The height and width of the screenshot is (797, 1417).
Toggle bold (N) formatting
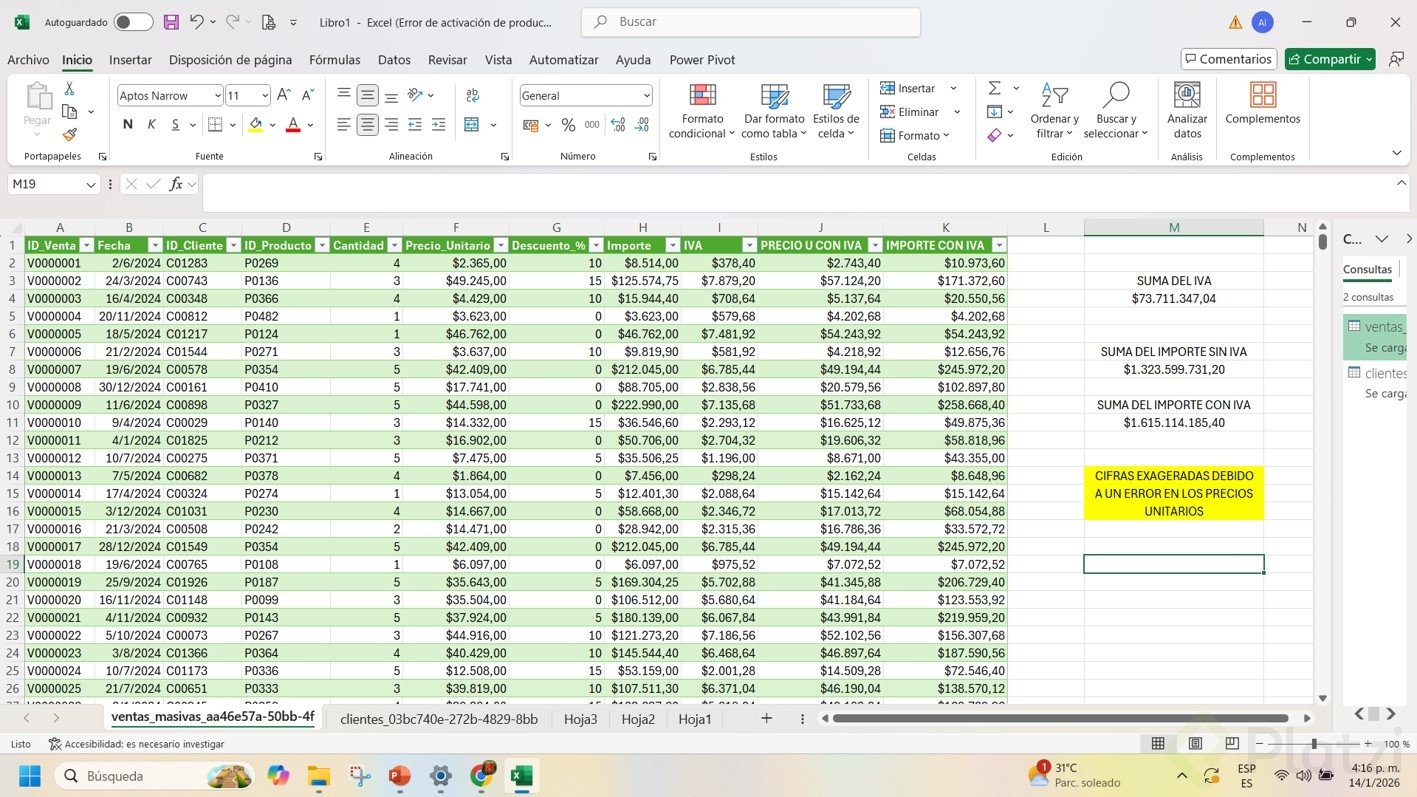coord(127,125)
